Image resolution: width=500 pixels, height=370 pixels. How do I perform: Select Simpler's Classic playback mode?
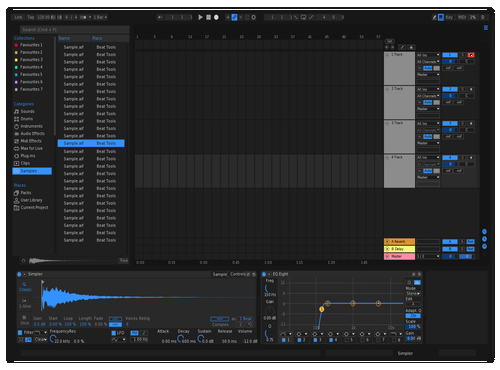[25, 287]
